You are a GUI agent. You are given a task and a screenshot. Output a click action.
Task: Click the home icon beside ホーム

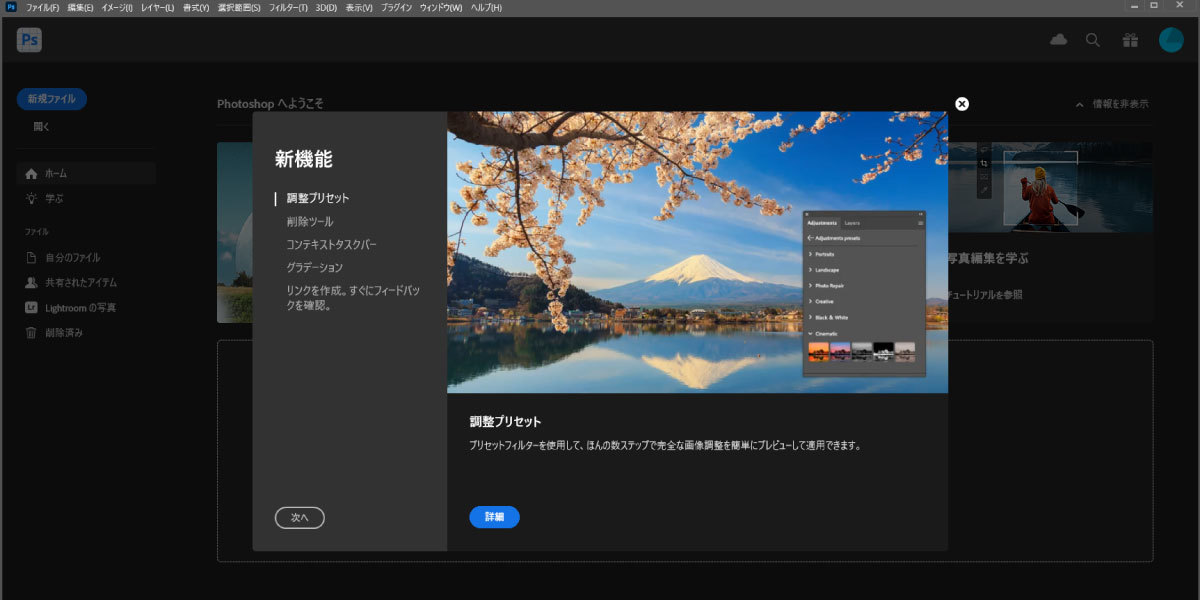tap(31, 173)
